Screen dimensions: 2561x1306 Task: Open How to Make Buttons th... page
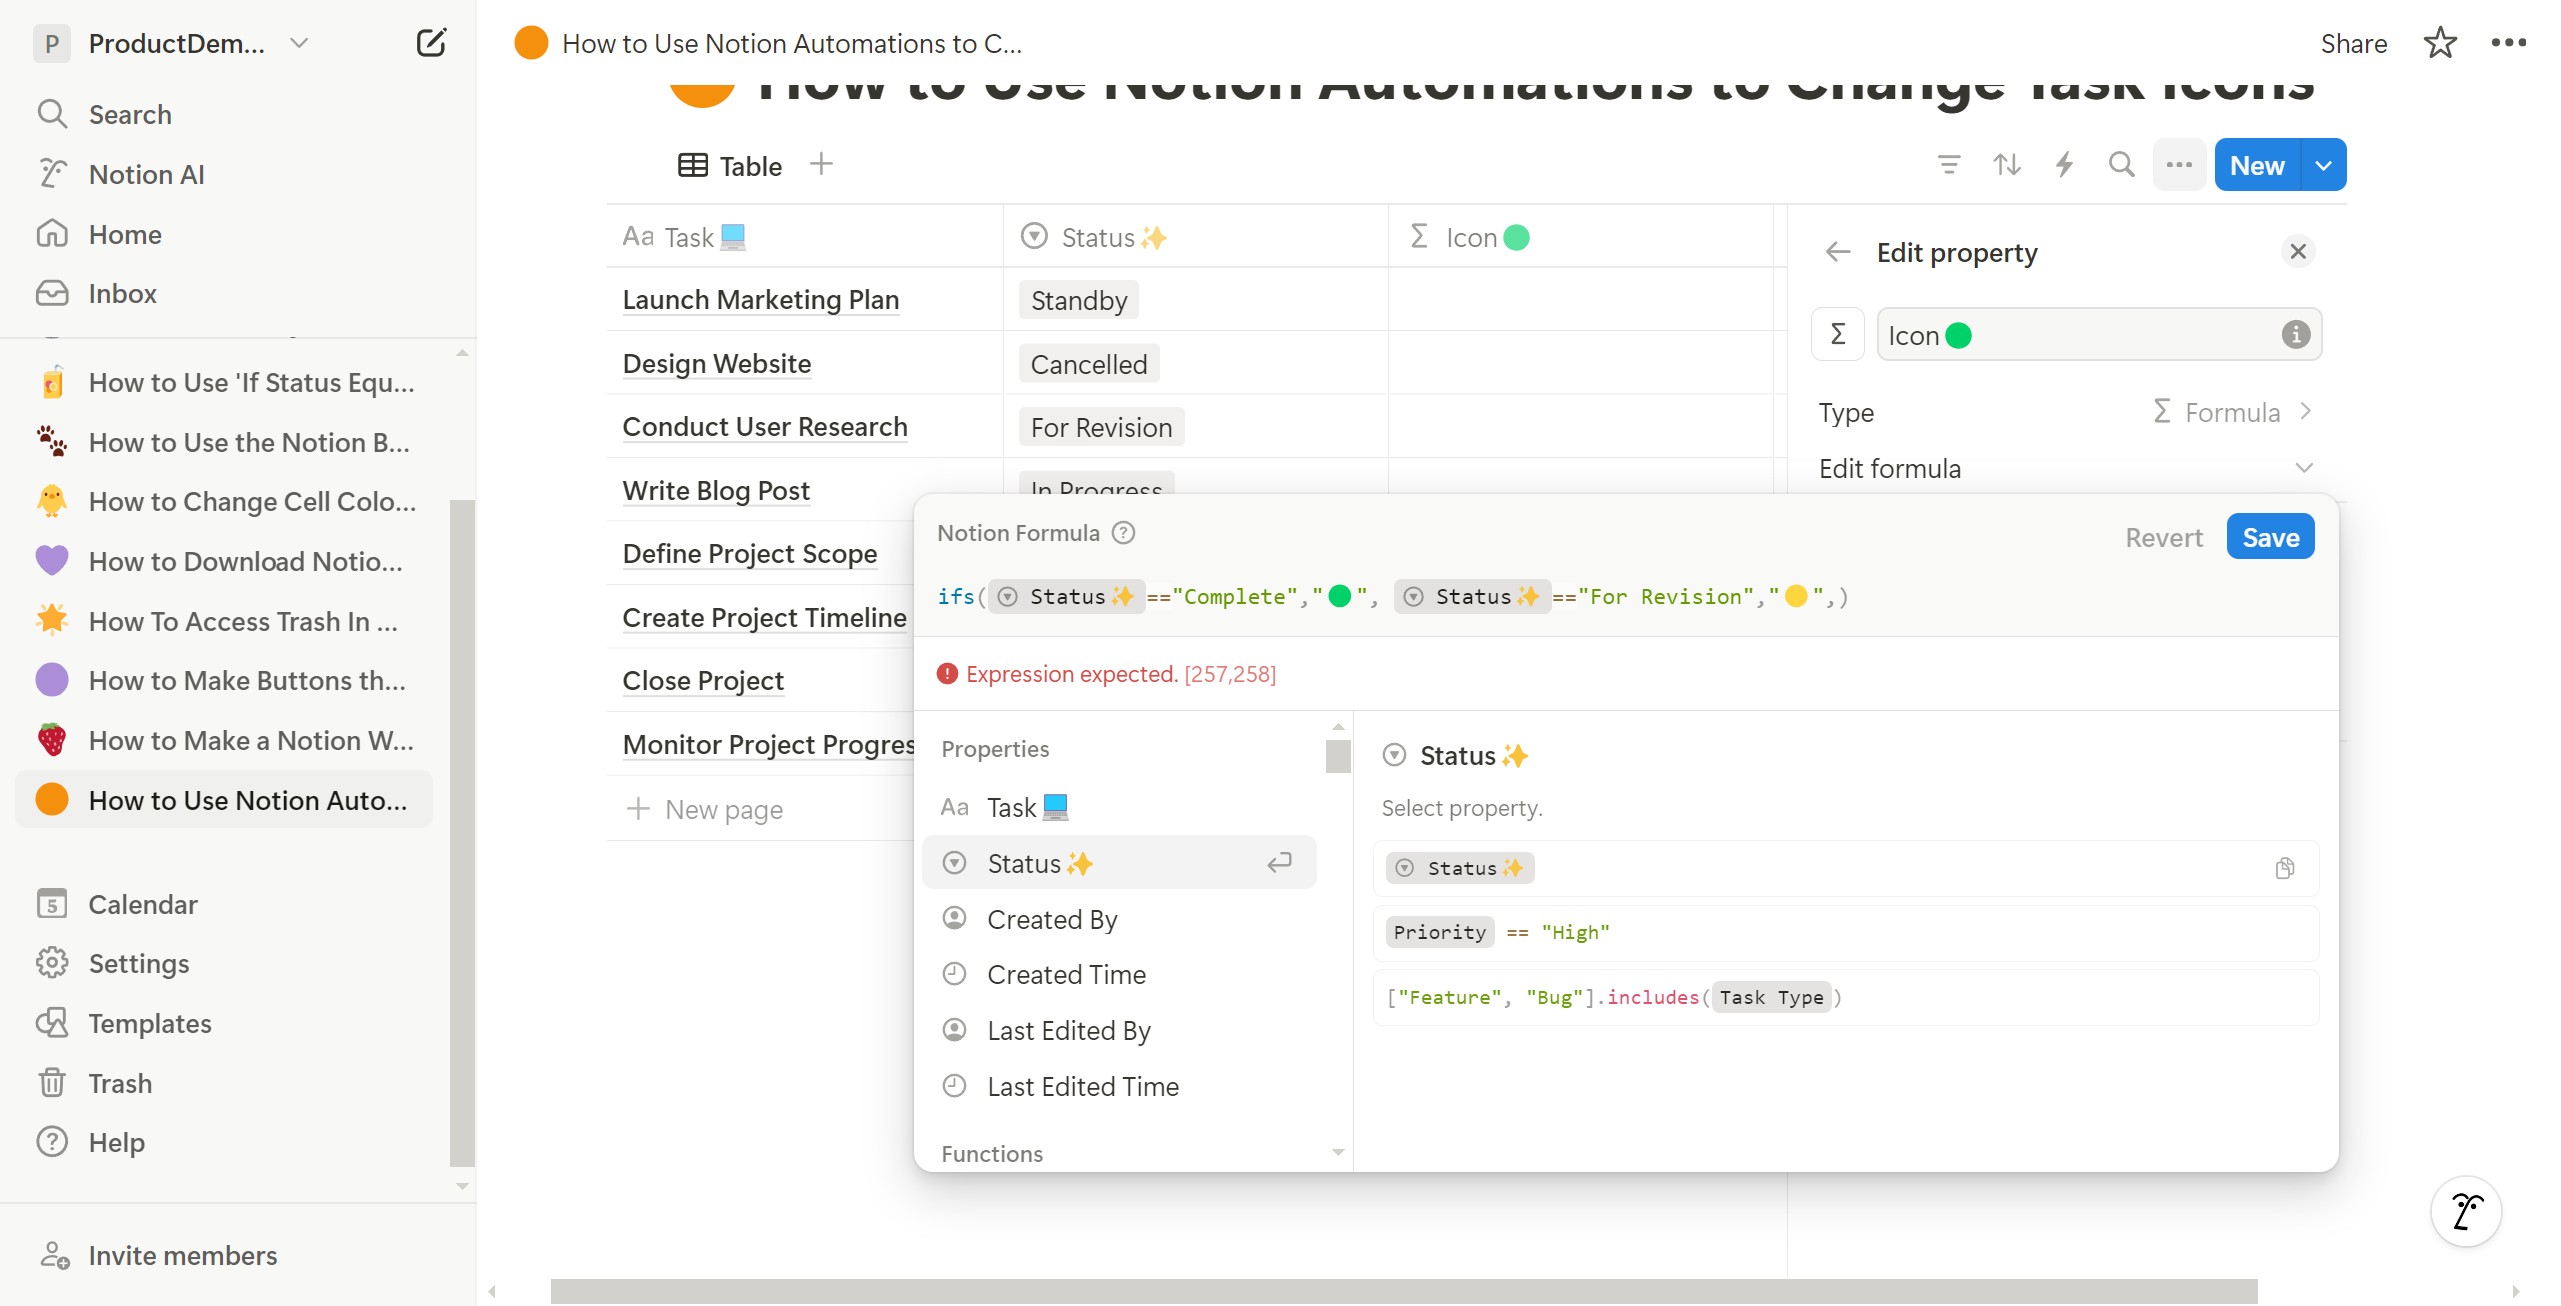click(225, 680)
